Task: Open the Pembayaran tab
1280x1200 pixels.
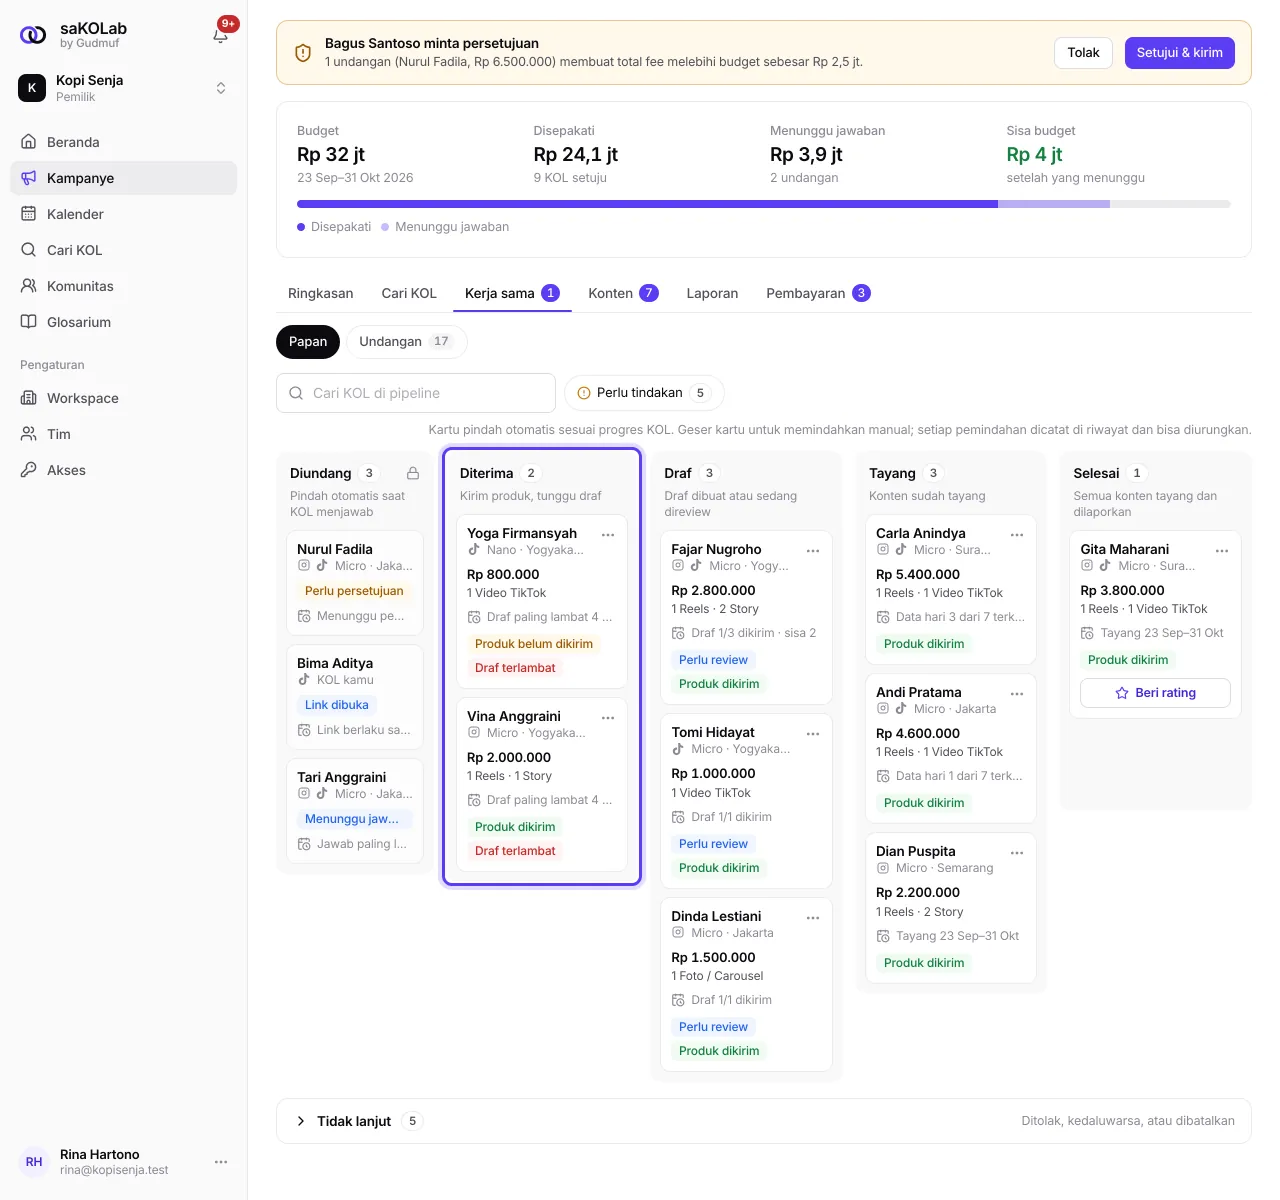Action: [x=818, y=293]
